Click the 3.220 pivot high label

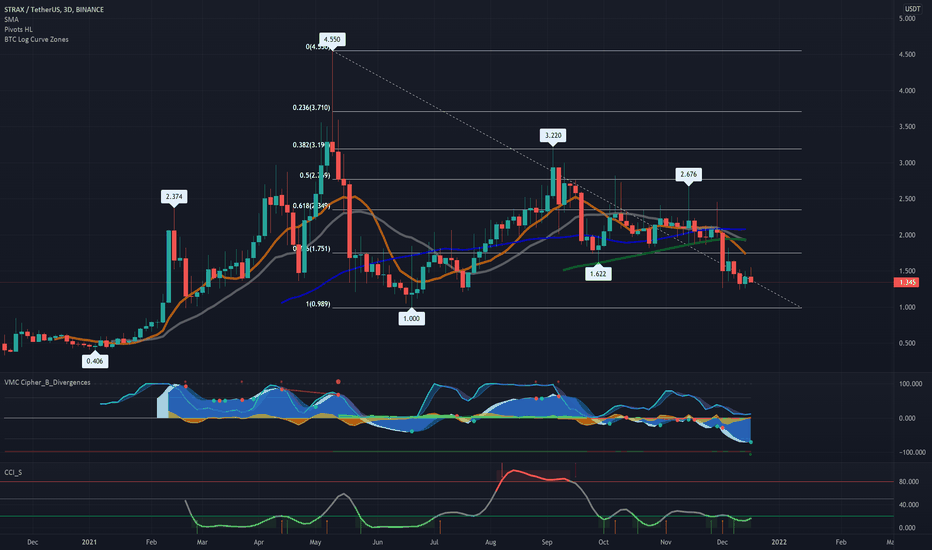click(x=553, y=136)
